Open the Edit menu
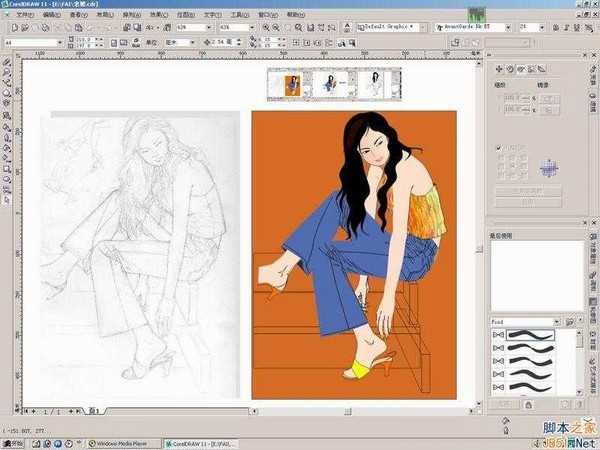The image size is (600, 450). (x=50, y=16)
